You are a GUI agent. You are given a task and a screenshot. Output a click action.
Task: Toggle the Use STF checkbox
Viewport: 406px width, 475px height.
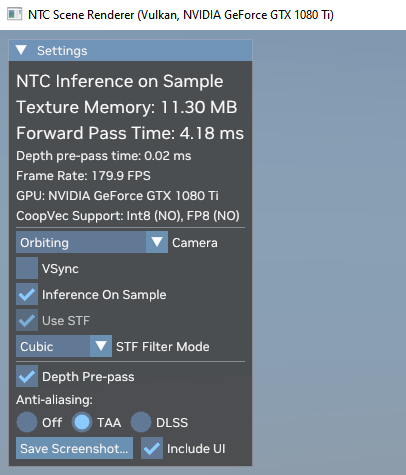tap(27, 320)
